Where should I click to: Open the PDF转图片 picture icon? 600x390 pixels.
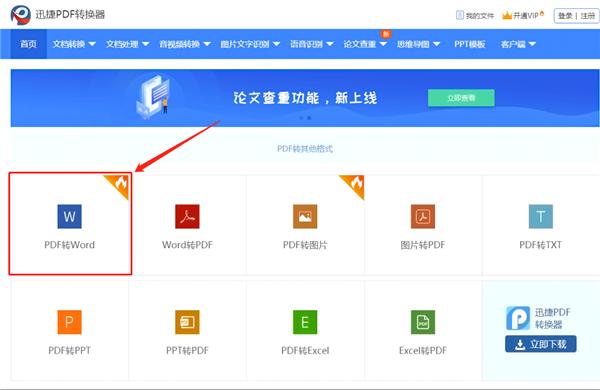(x=305, y=216)
